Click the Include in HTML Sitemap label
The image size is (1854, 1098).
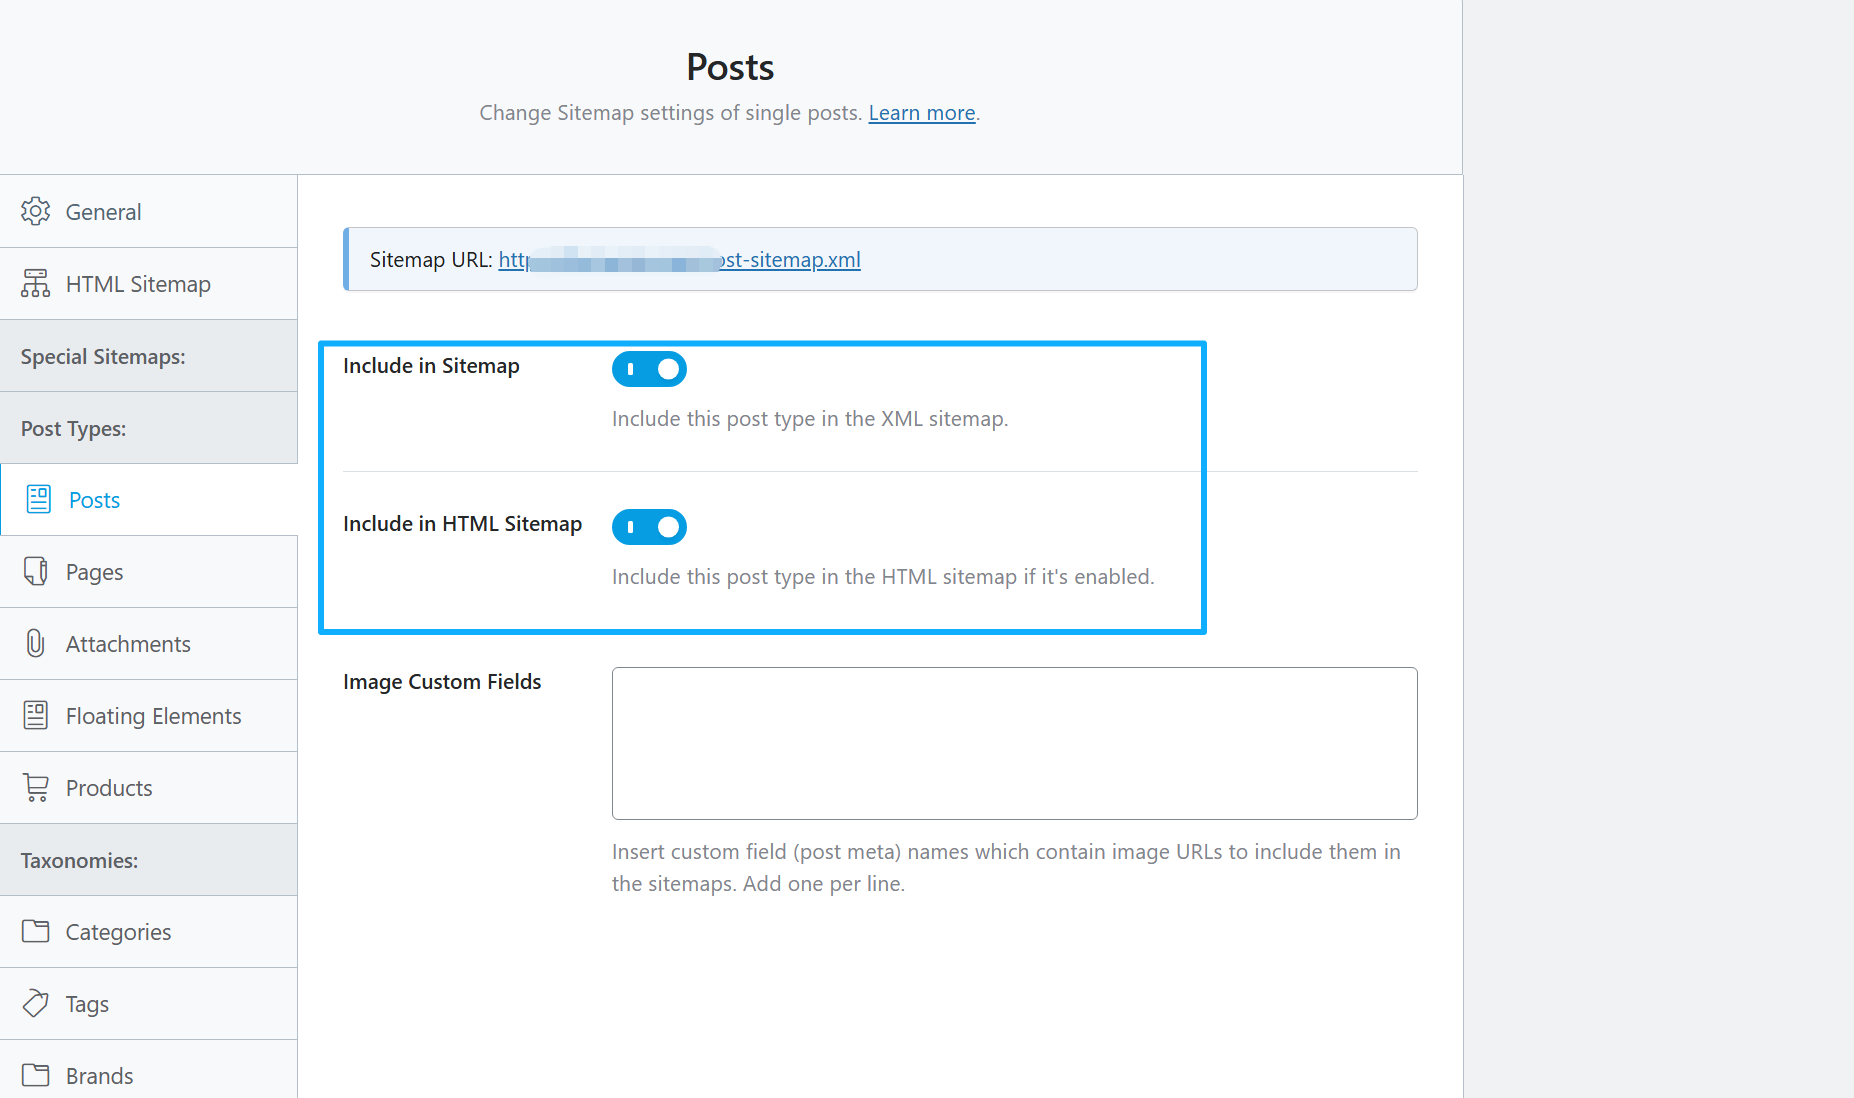click(462, 524)
